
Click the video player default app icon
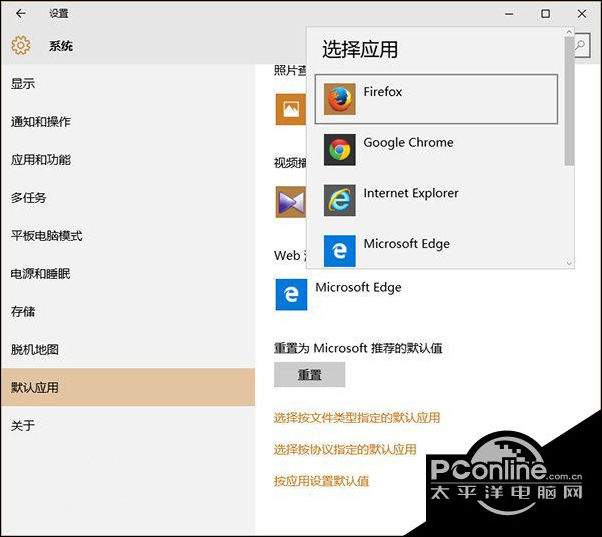291,202
